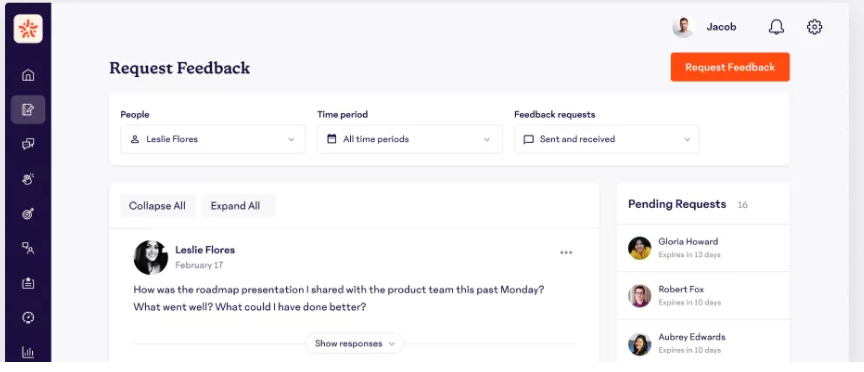
Task: Open the one-on-one person chat icon
Action: (x=28, y=248)
